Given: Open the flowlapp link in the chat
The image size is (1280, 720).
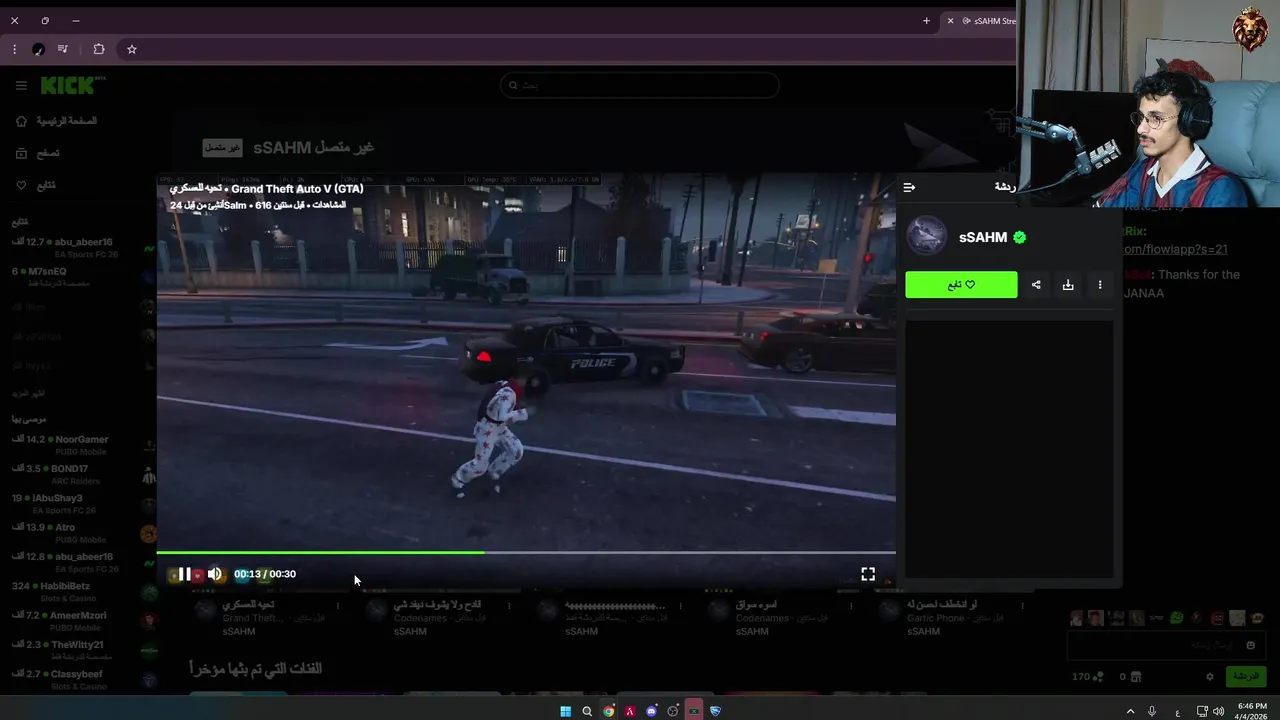Looking at the screenshot, I should click(x=1174, y=249).
